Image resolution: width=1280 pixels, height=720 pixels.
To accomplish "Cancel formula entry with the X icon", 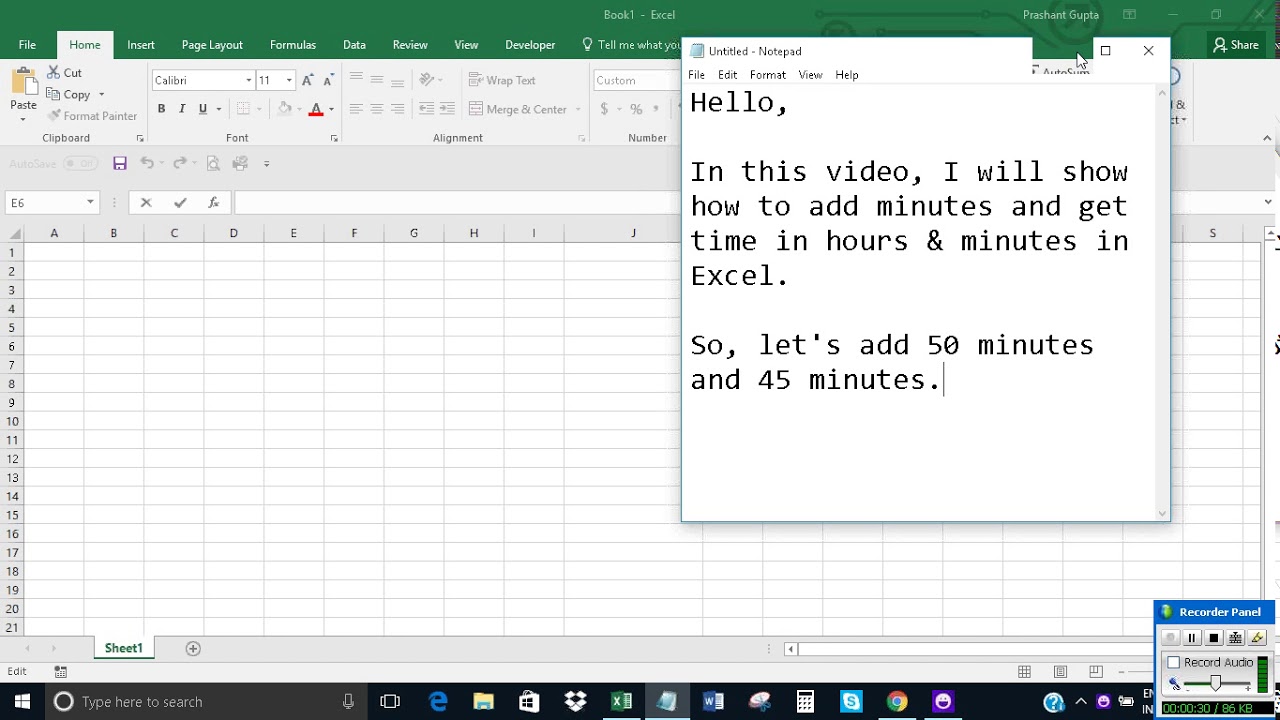I will (x=146, y=202).
